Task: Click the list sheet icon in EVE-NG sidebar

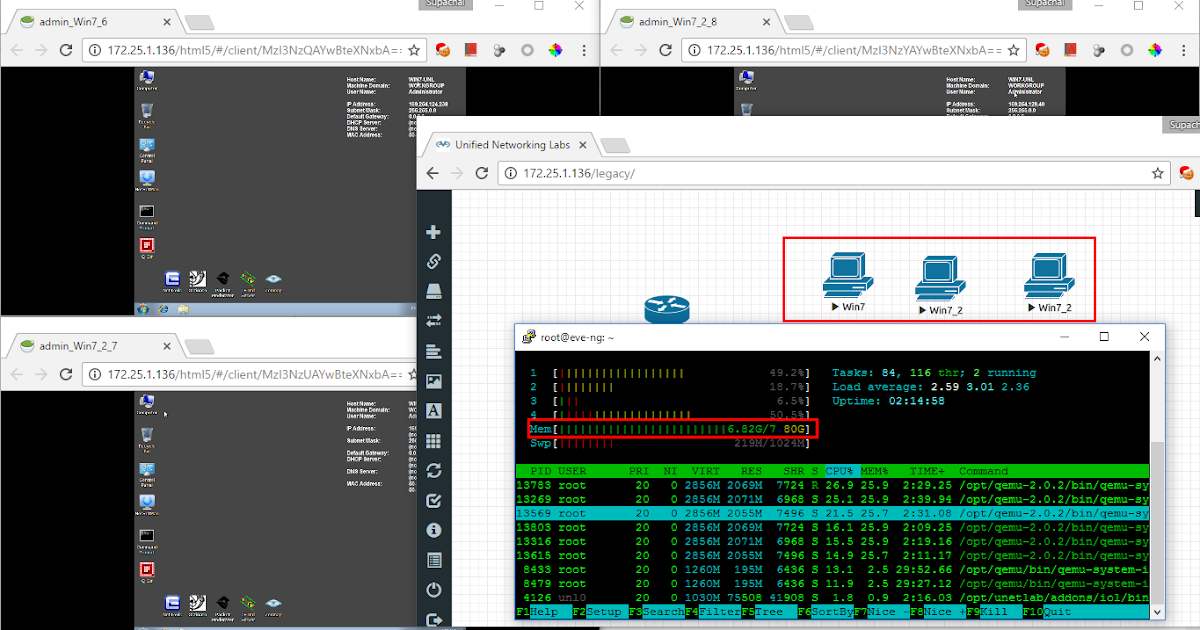Action: [434, 560]
